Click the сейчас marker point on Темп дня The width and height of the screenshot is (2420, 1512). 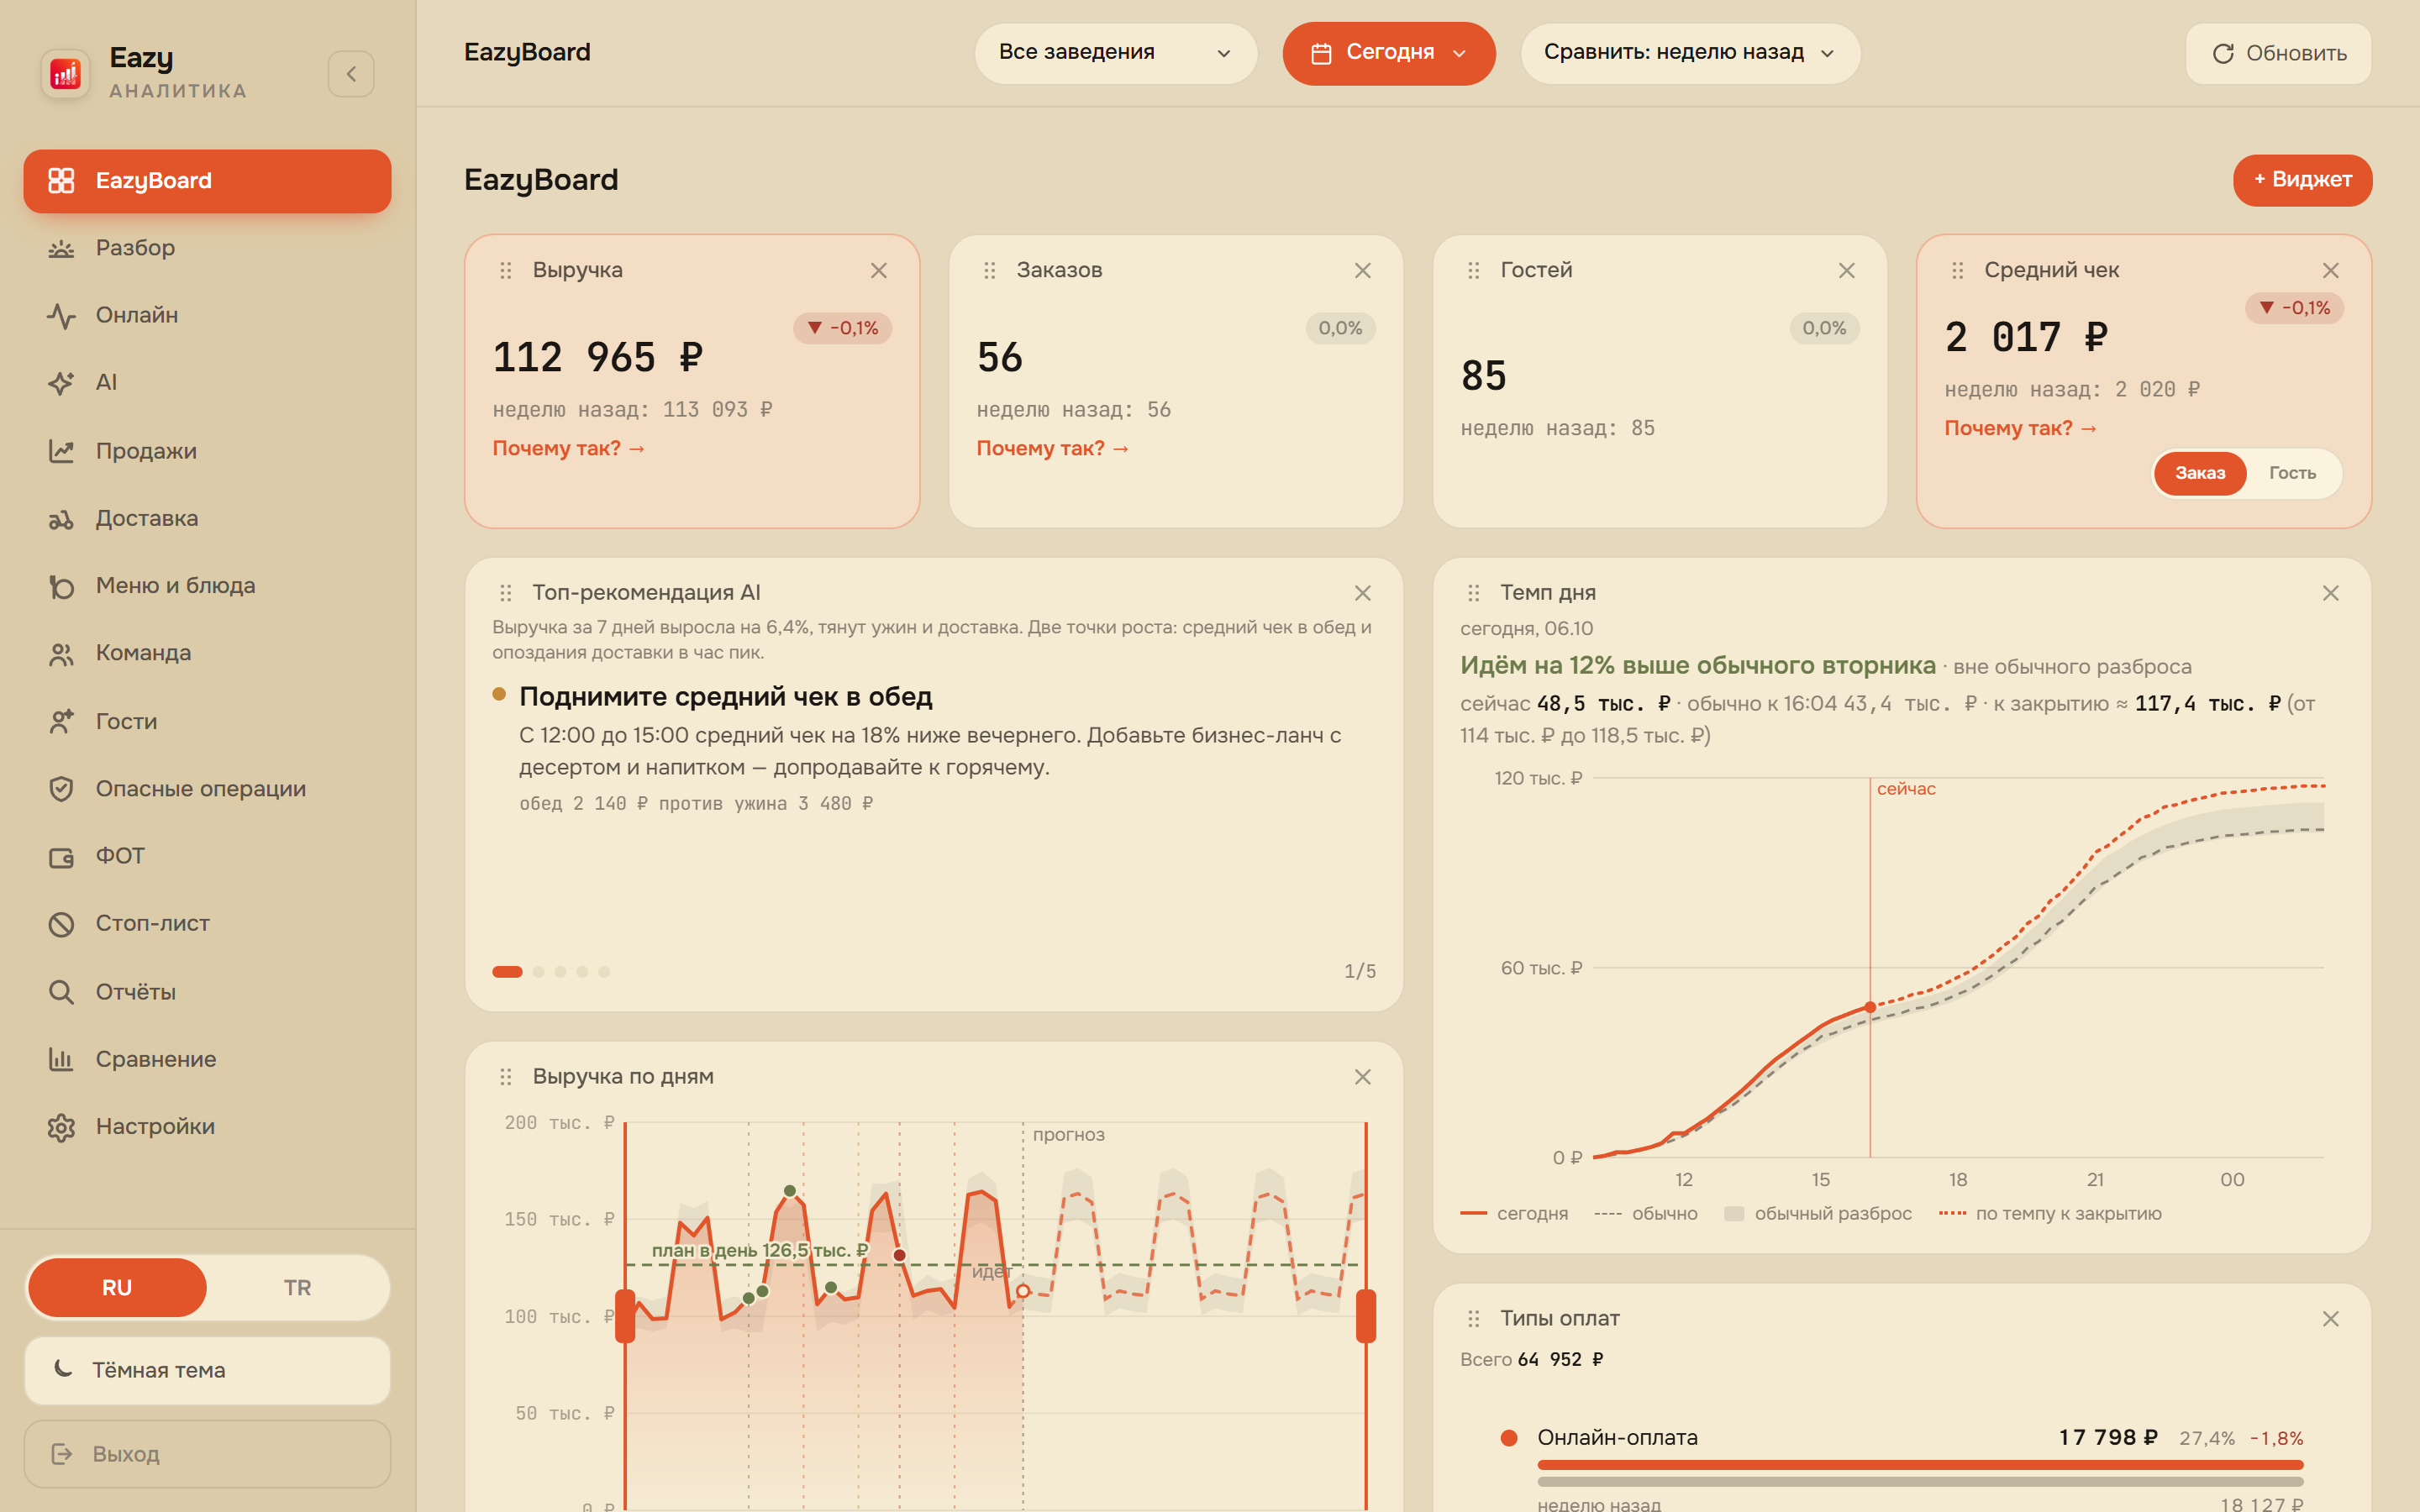(1870, 1007)
